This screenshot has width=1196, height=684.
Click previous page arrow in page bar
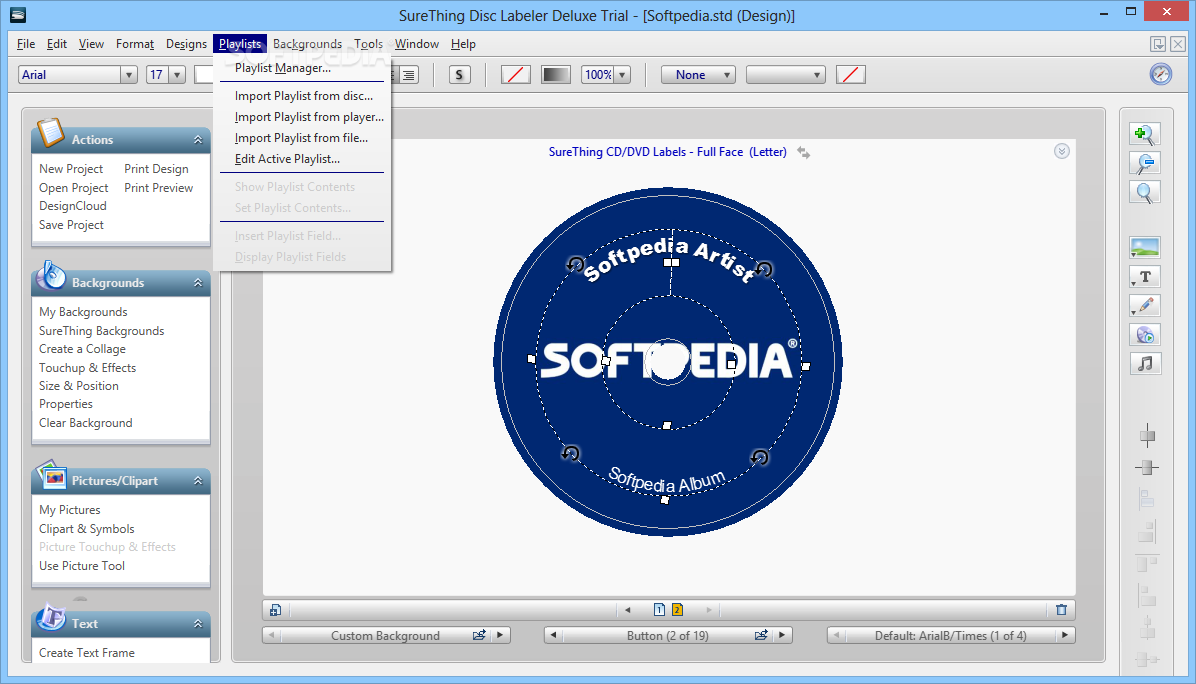pos(628,610)
